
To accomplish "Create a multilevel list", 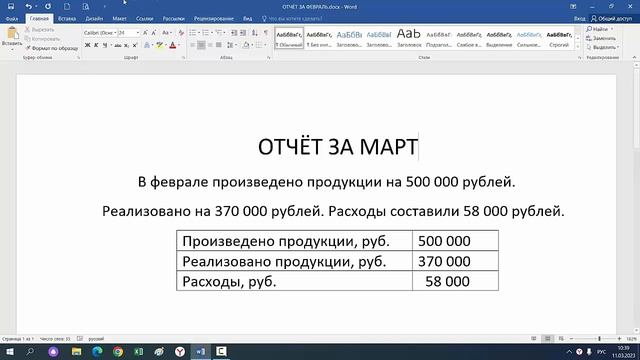I will (219, 33).
